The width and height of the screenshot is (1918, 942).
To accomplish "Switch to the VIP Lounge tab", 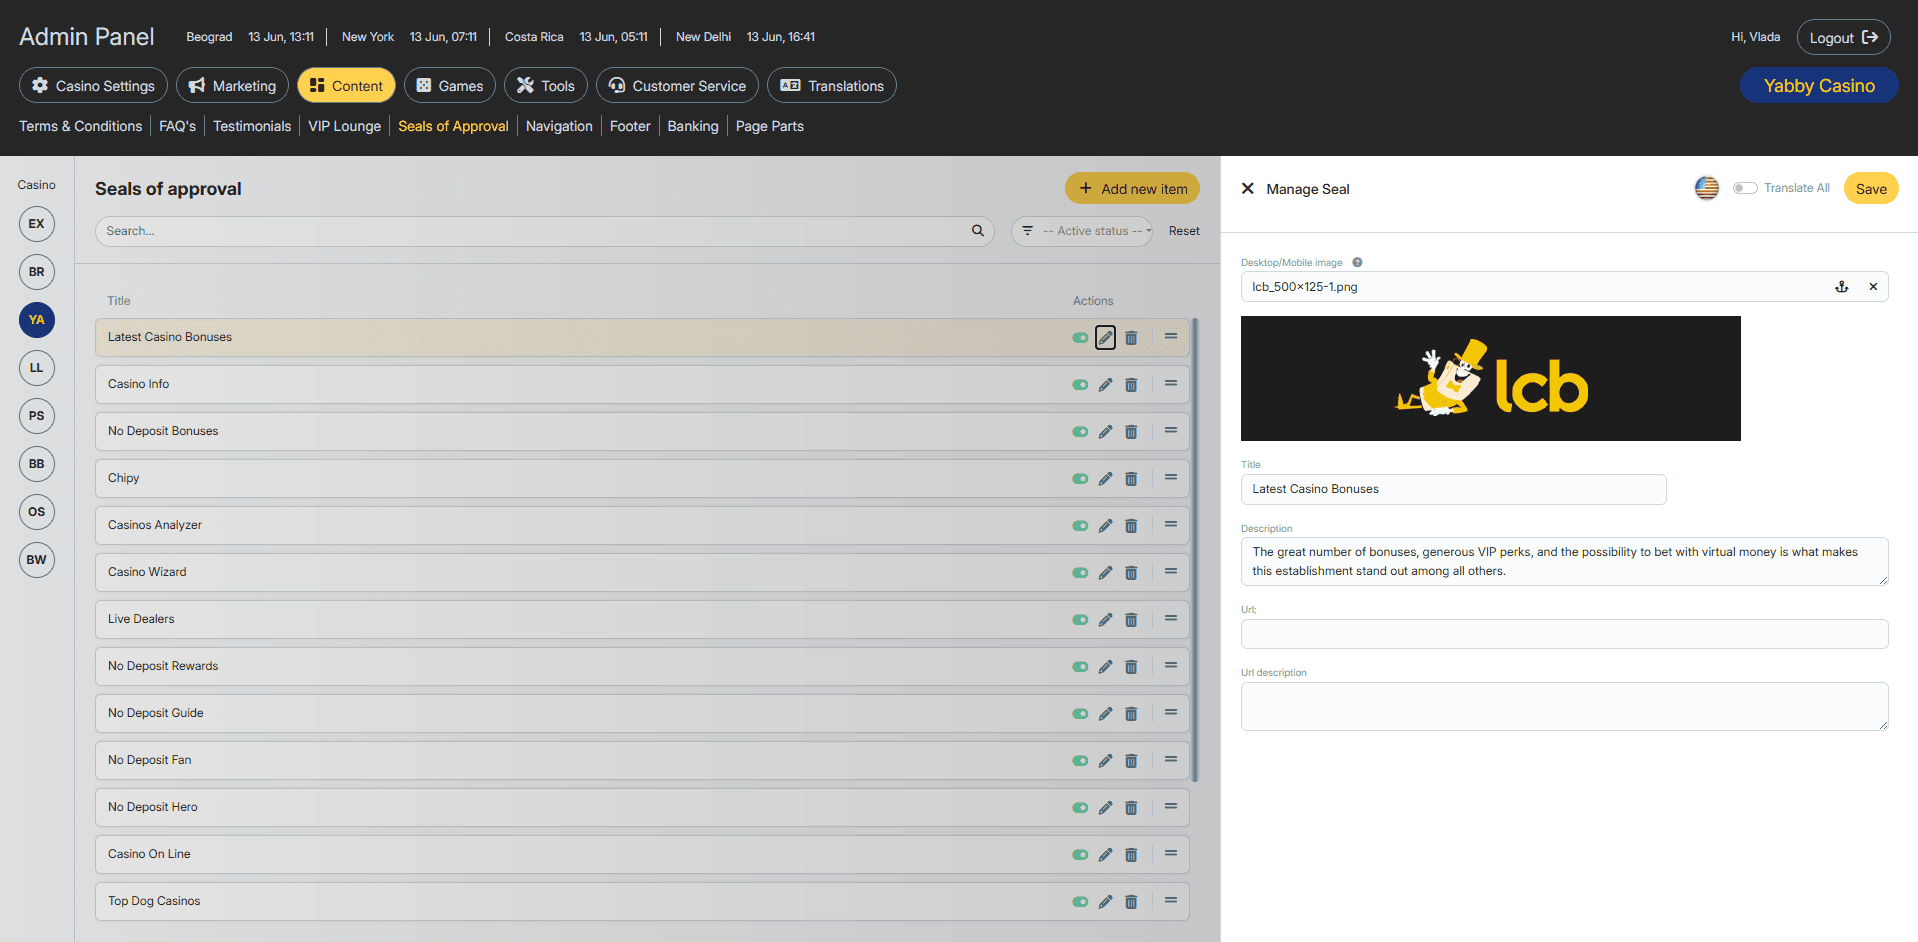I will (x=345, y=126).
